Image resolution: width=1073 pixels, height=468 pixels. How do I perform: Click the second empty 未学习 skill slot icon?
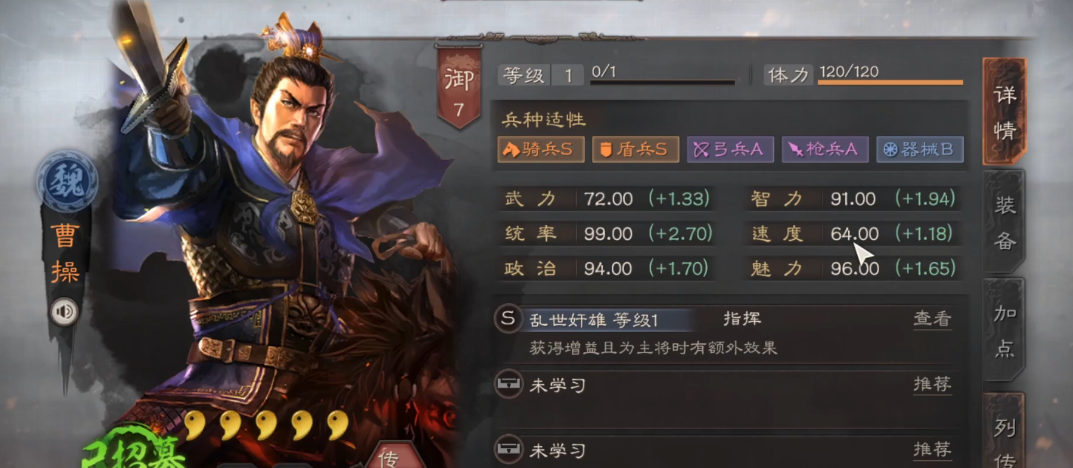click(x=507, y=450)
